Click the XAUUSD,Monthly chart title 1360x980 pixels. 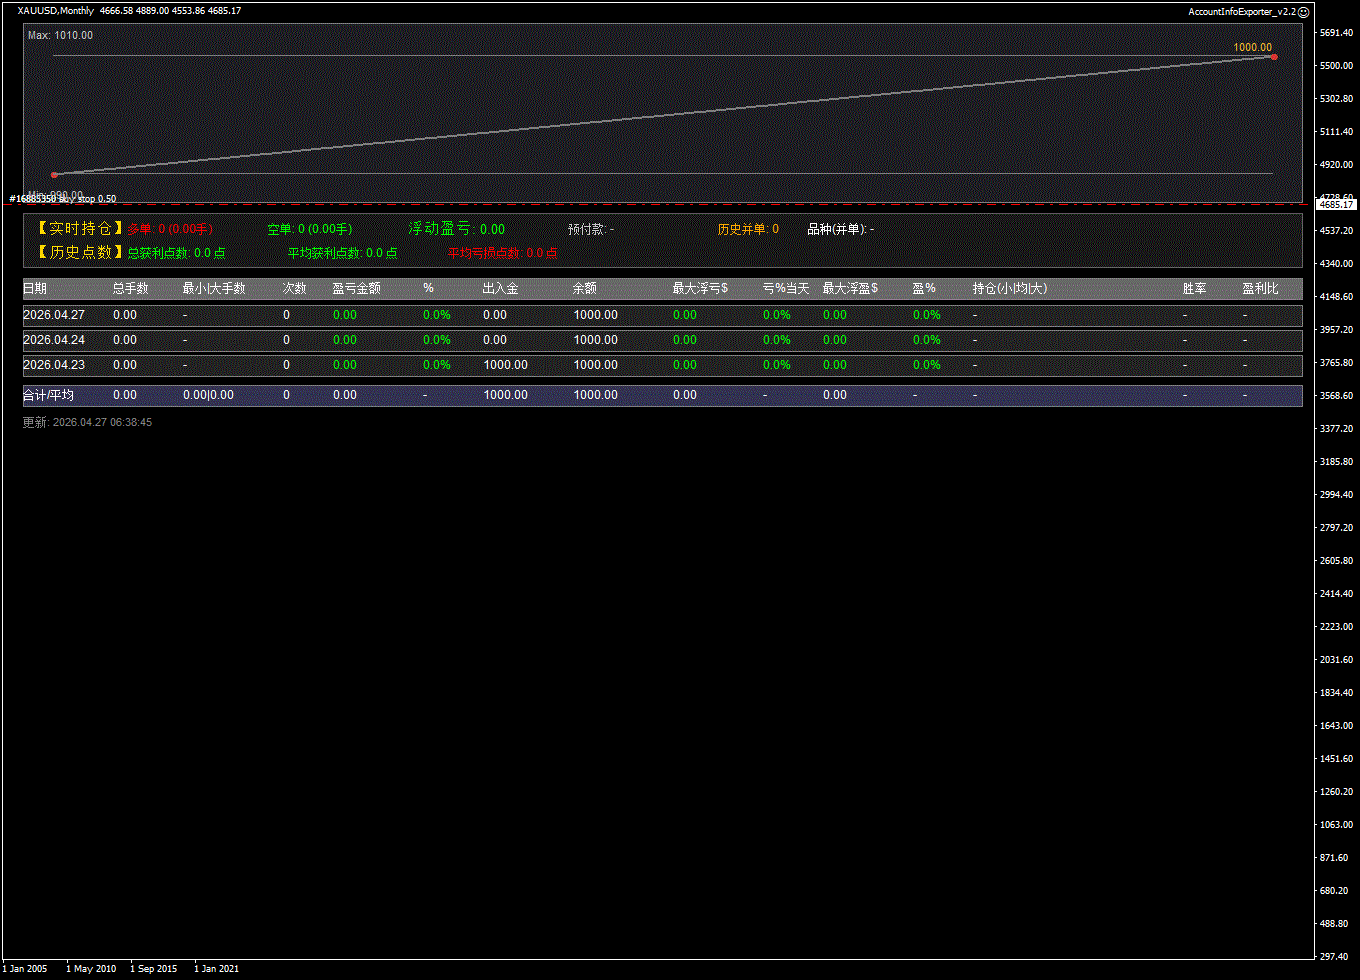[56, 11]
